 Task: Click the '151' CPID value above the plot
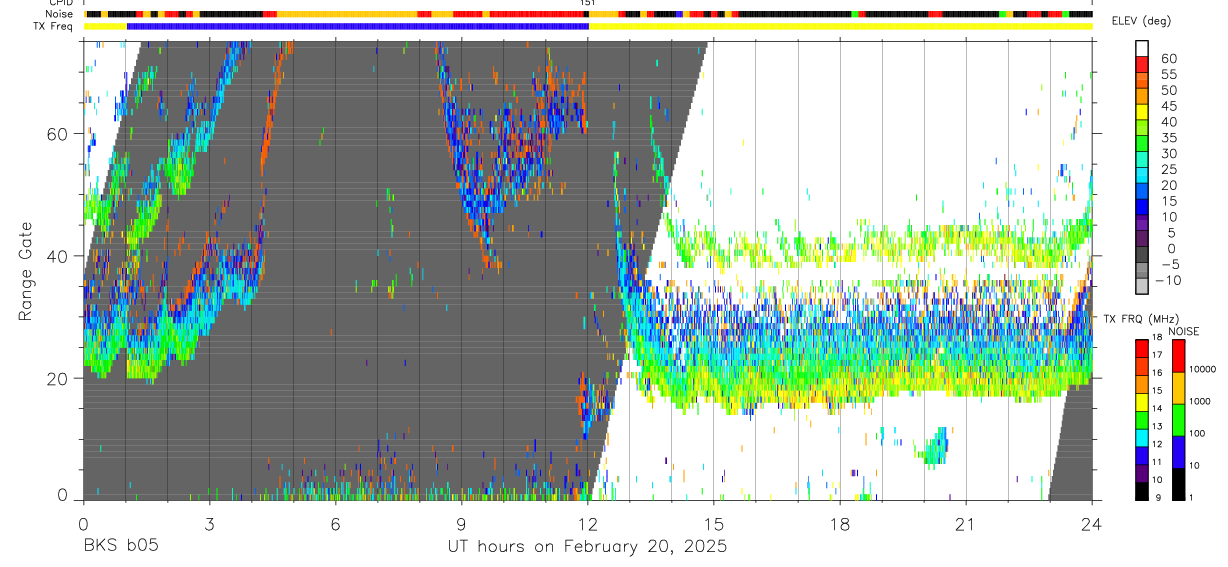tap(588, 4)
